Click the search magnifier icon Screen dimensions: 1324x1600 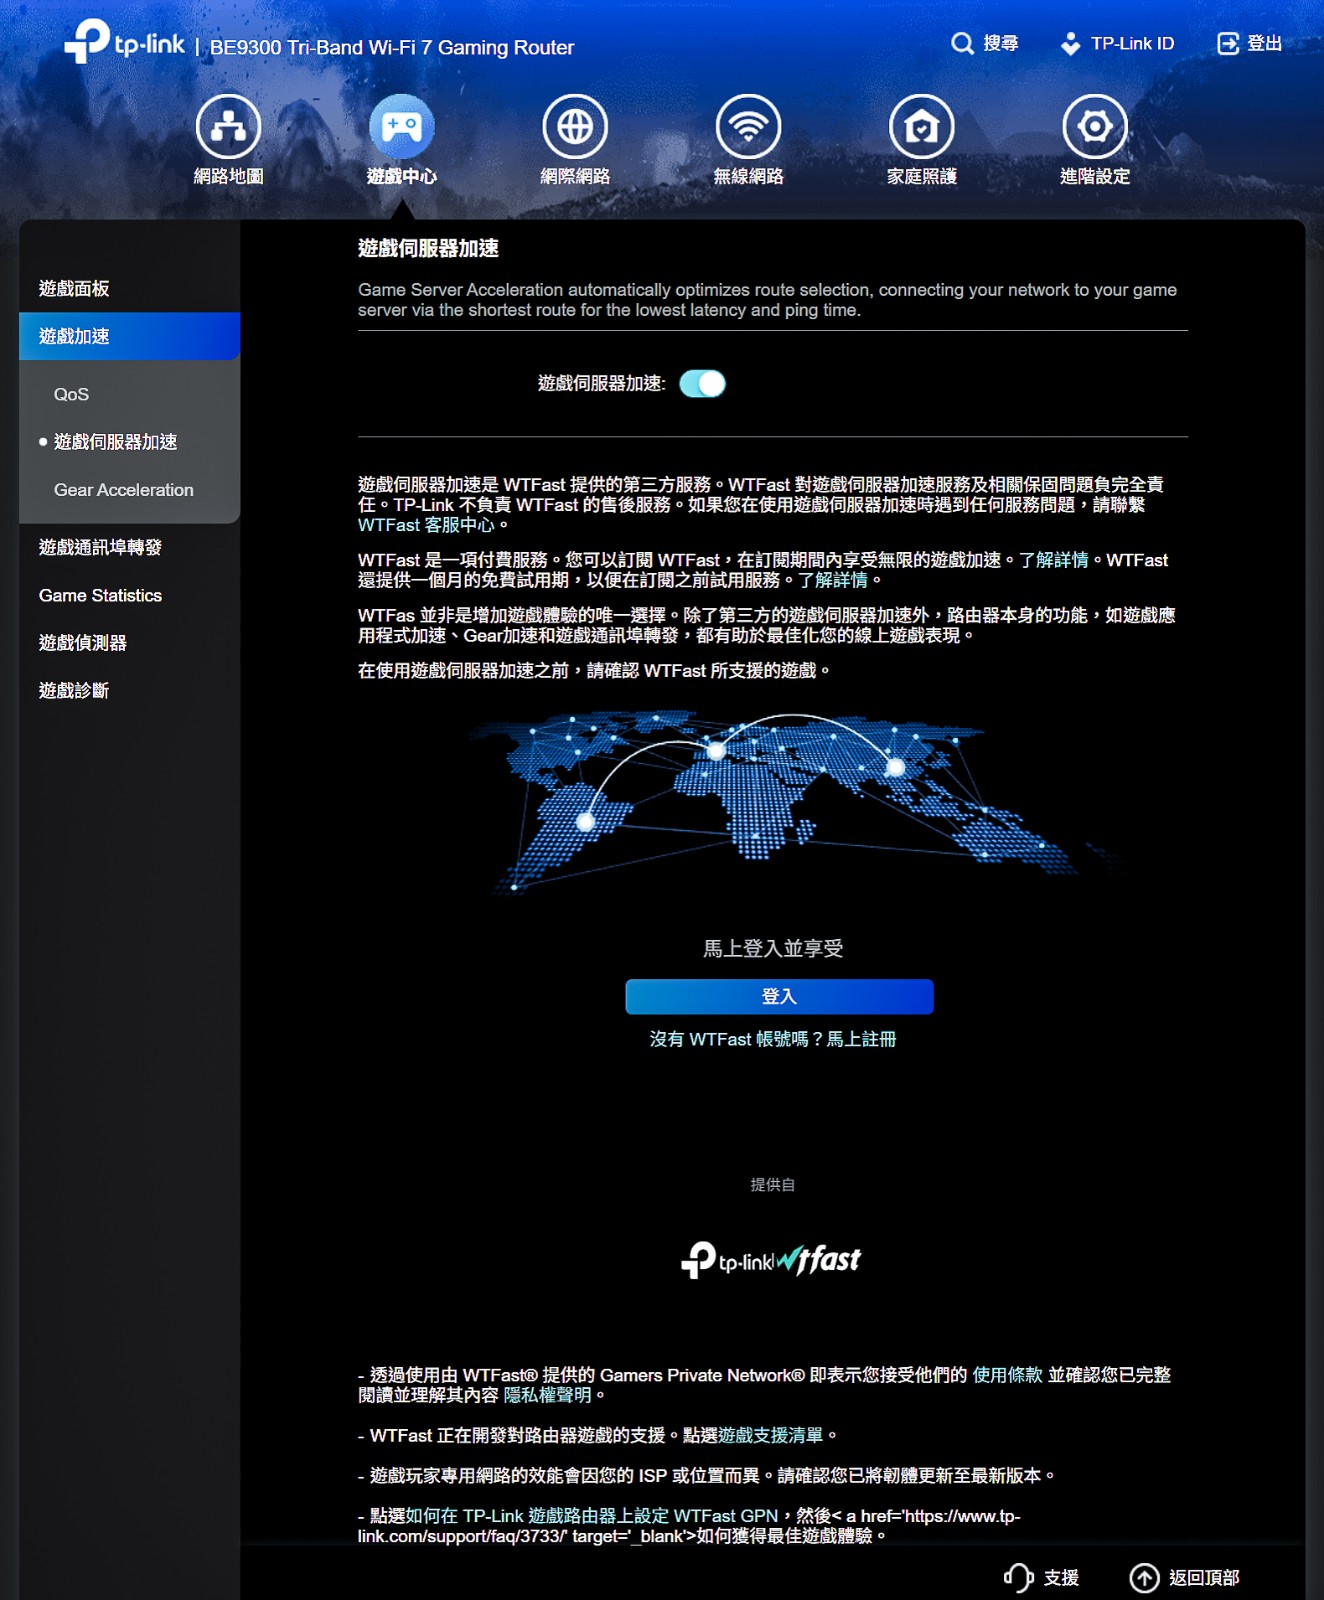click(x=962, y=43)
